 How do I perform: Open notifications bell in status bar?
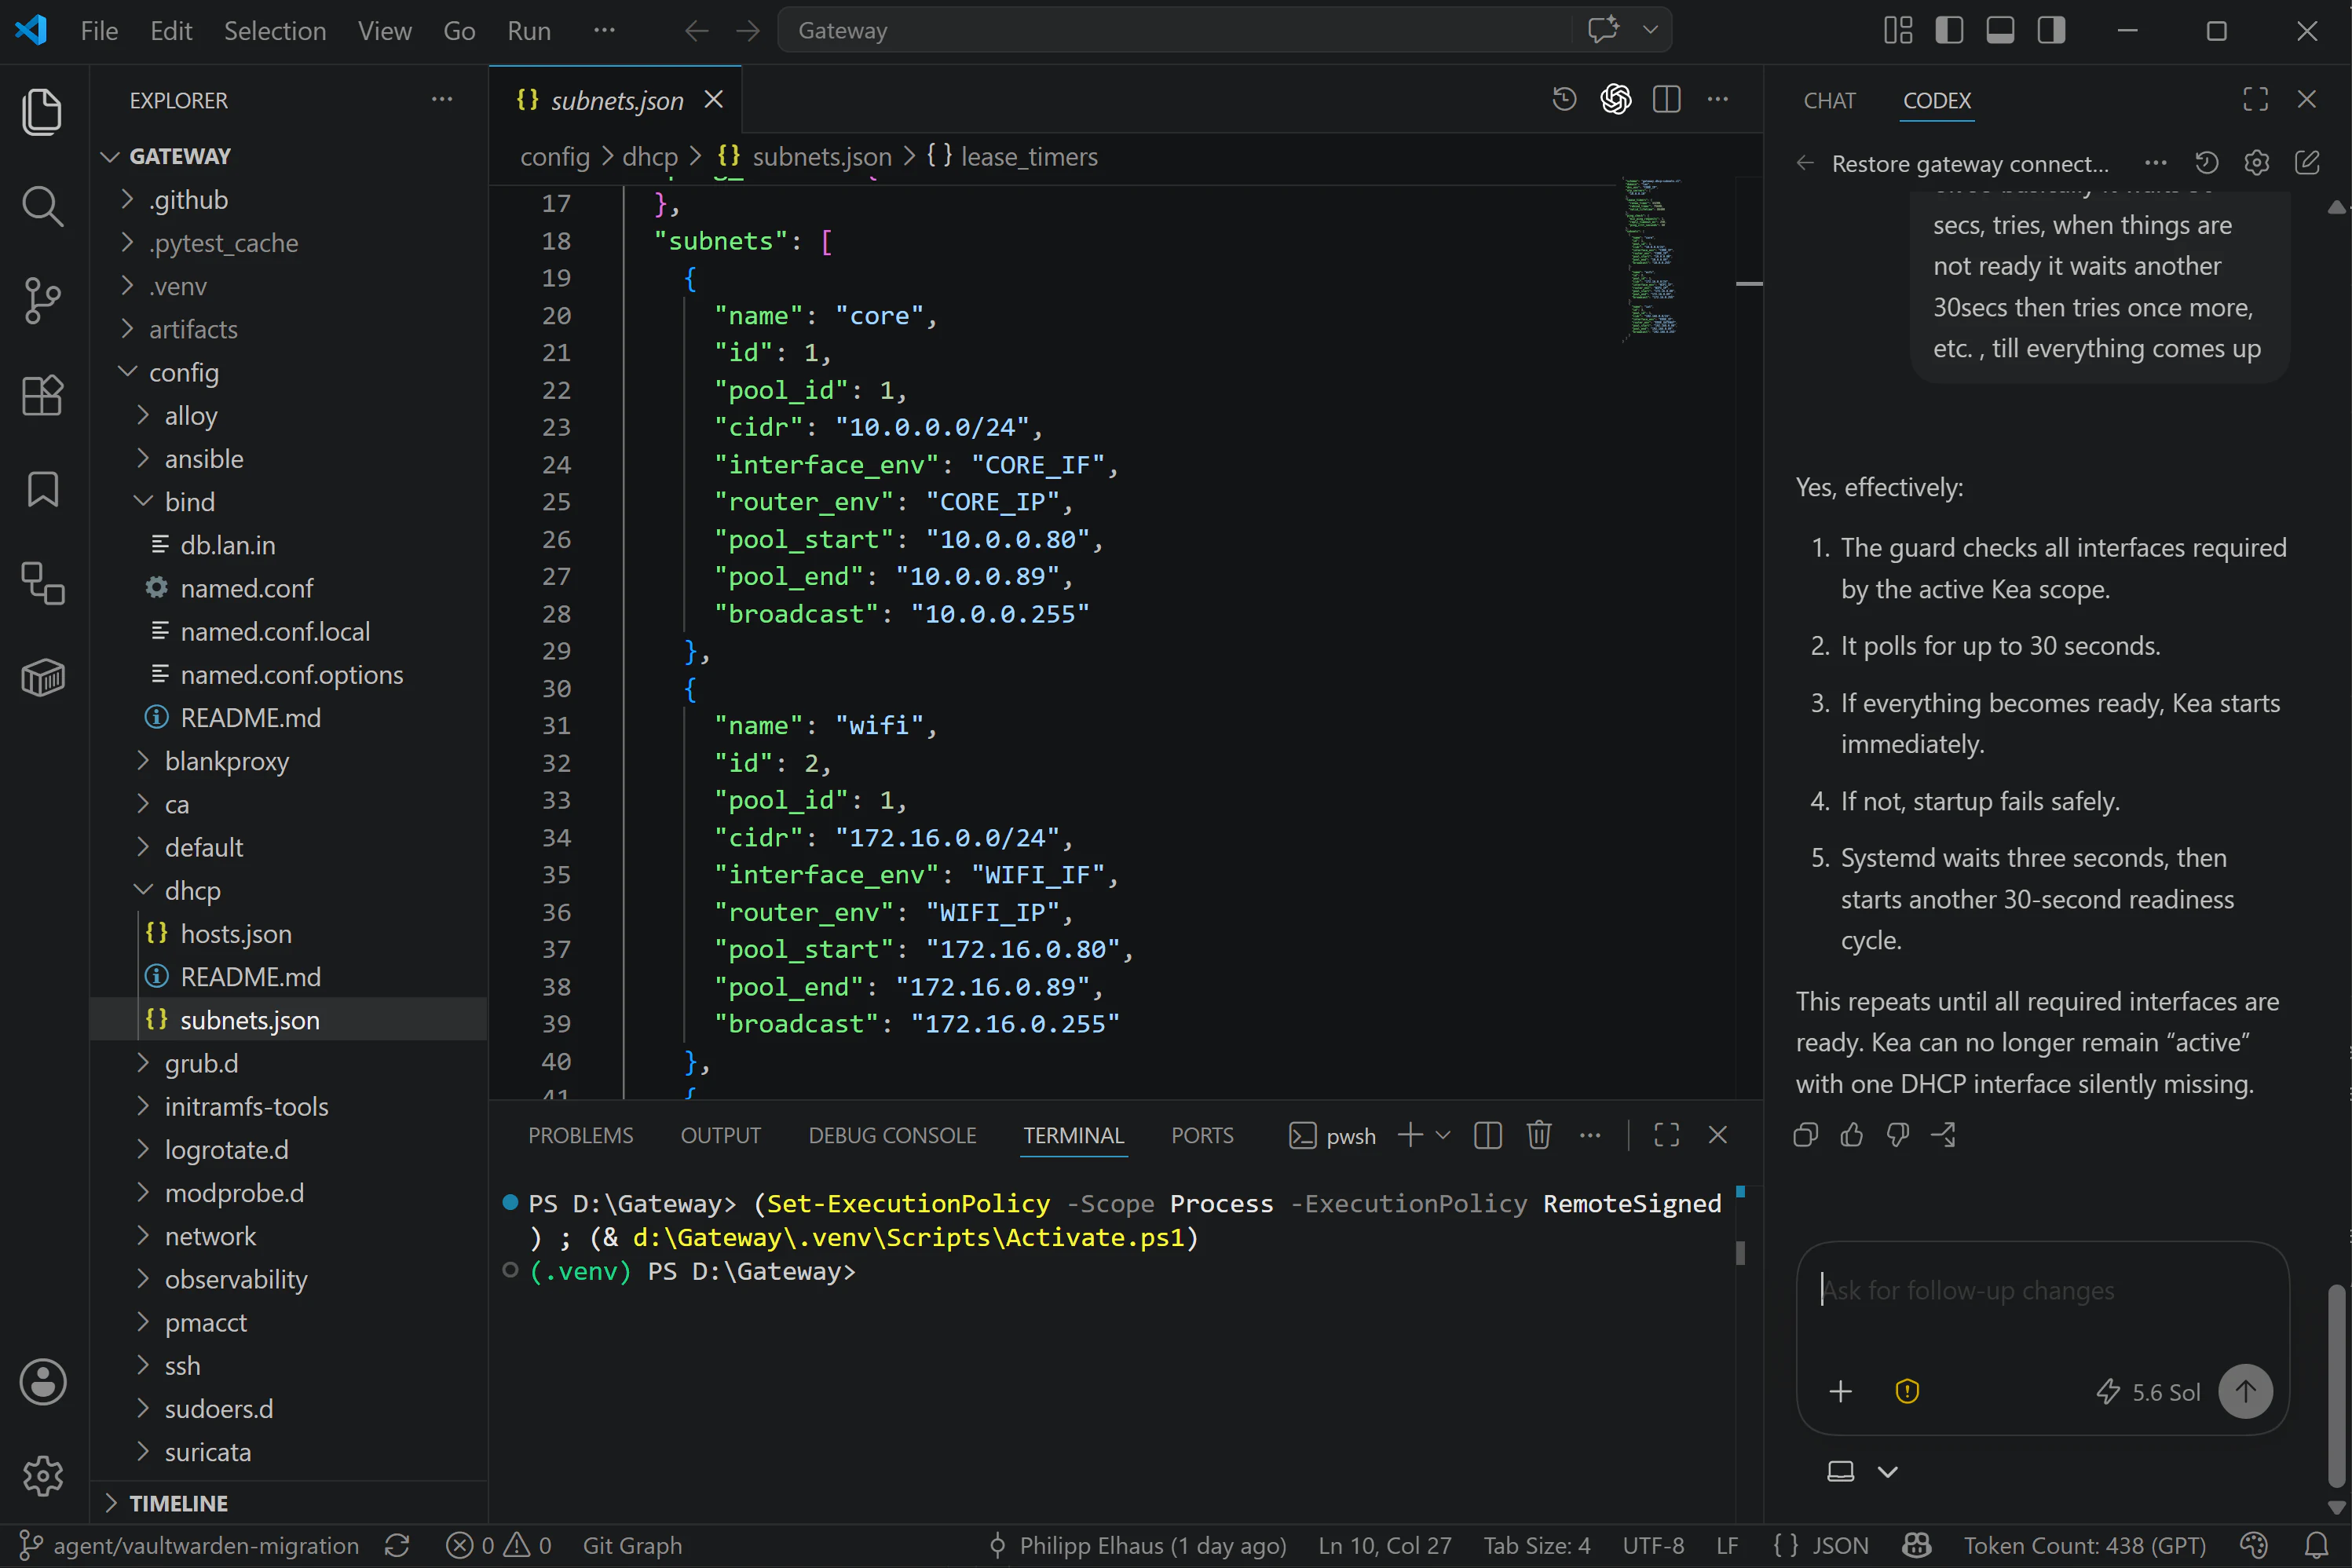coord(2316,1545)
